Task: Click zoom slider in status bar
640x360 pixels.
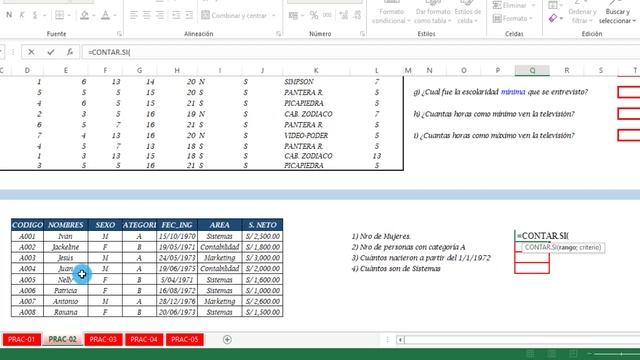Action: click(x=621, y=354)
